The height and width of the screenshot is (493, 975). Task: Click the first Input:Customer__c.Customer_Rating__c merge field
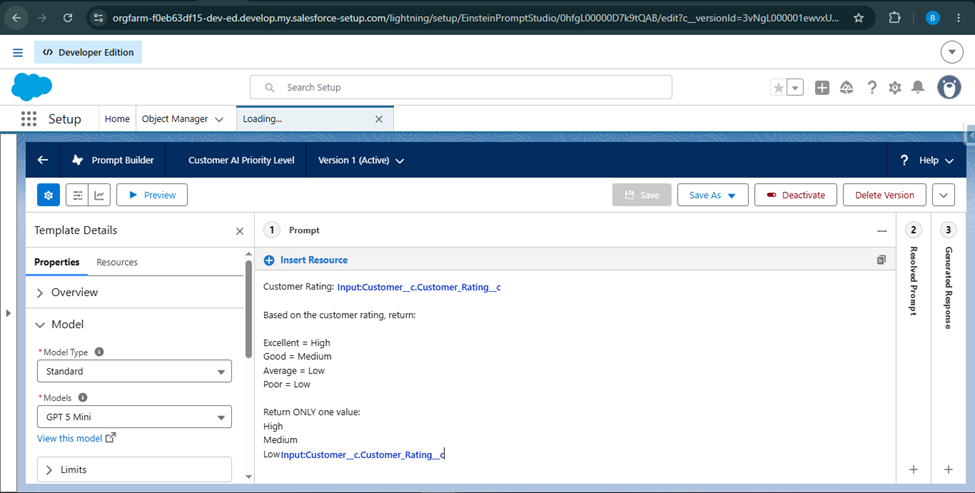(x=418, y=287)
